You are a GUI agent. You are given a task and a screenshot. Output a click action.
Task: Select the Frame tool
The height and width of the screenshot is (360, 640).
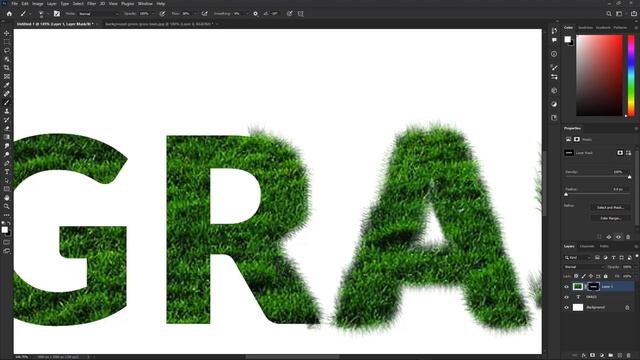pyautogui.click(x=7, y=76)
